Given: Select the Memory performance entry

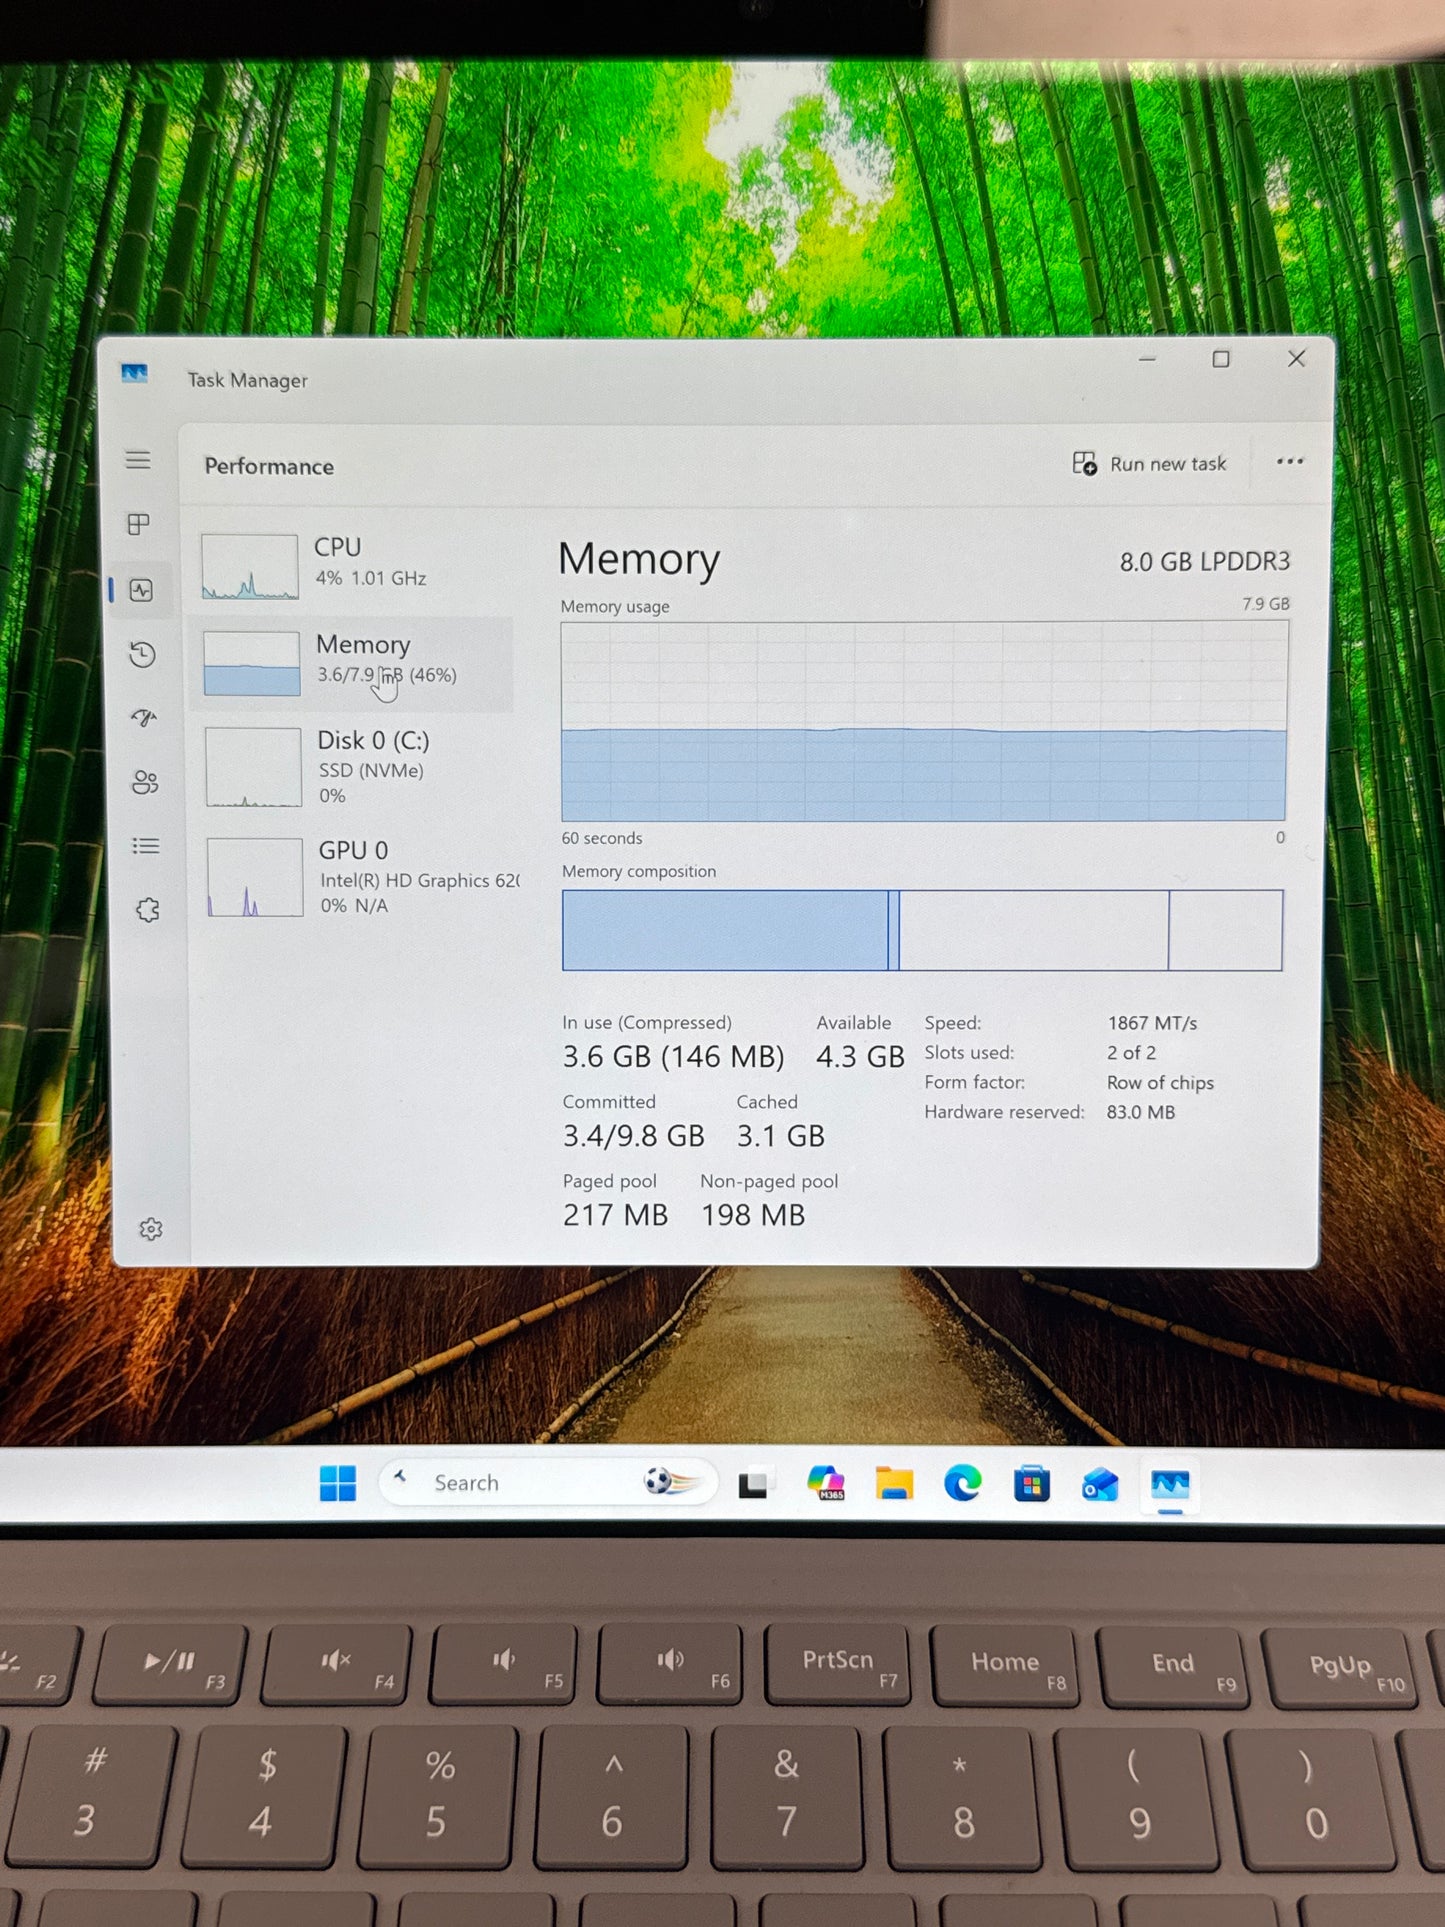Looking at the screenshot, I should (x=352, y=663).
